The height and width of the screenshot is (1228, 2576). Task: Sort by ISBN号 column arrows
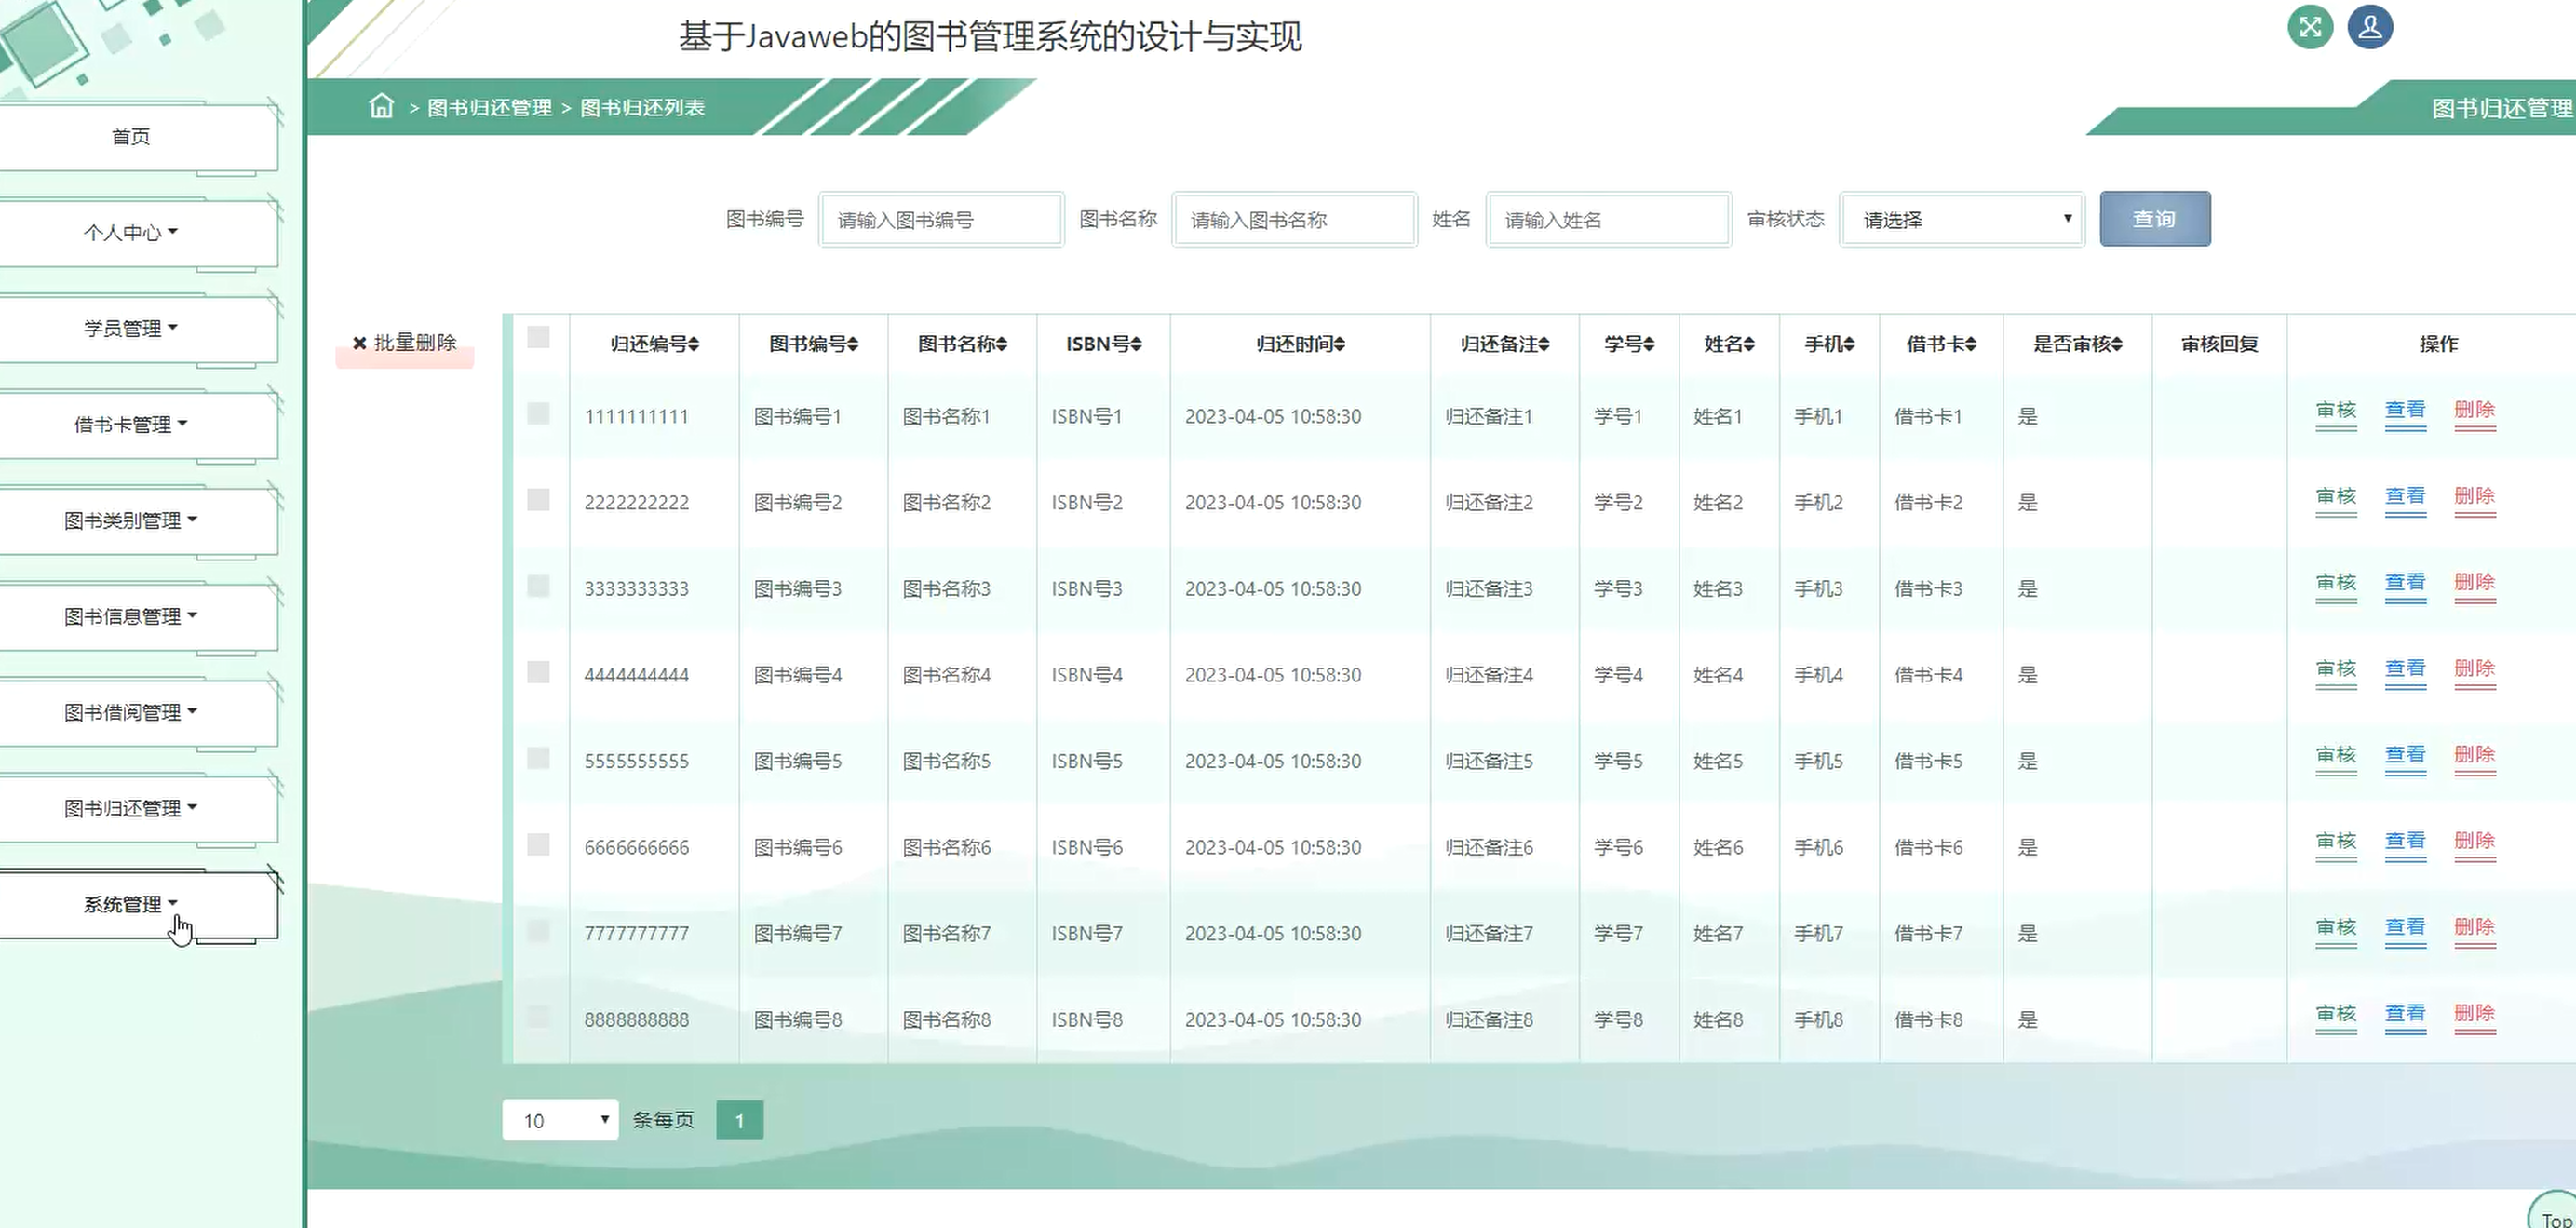coord(1136,344)
